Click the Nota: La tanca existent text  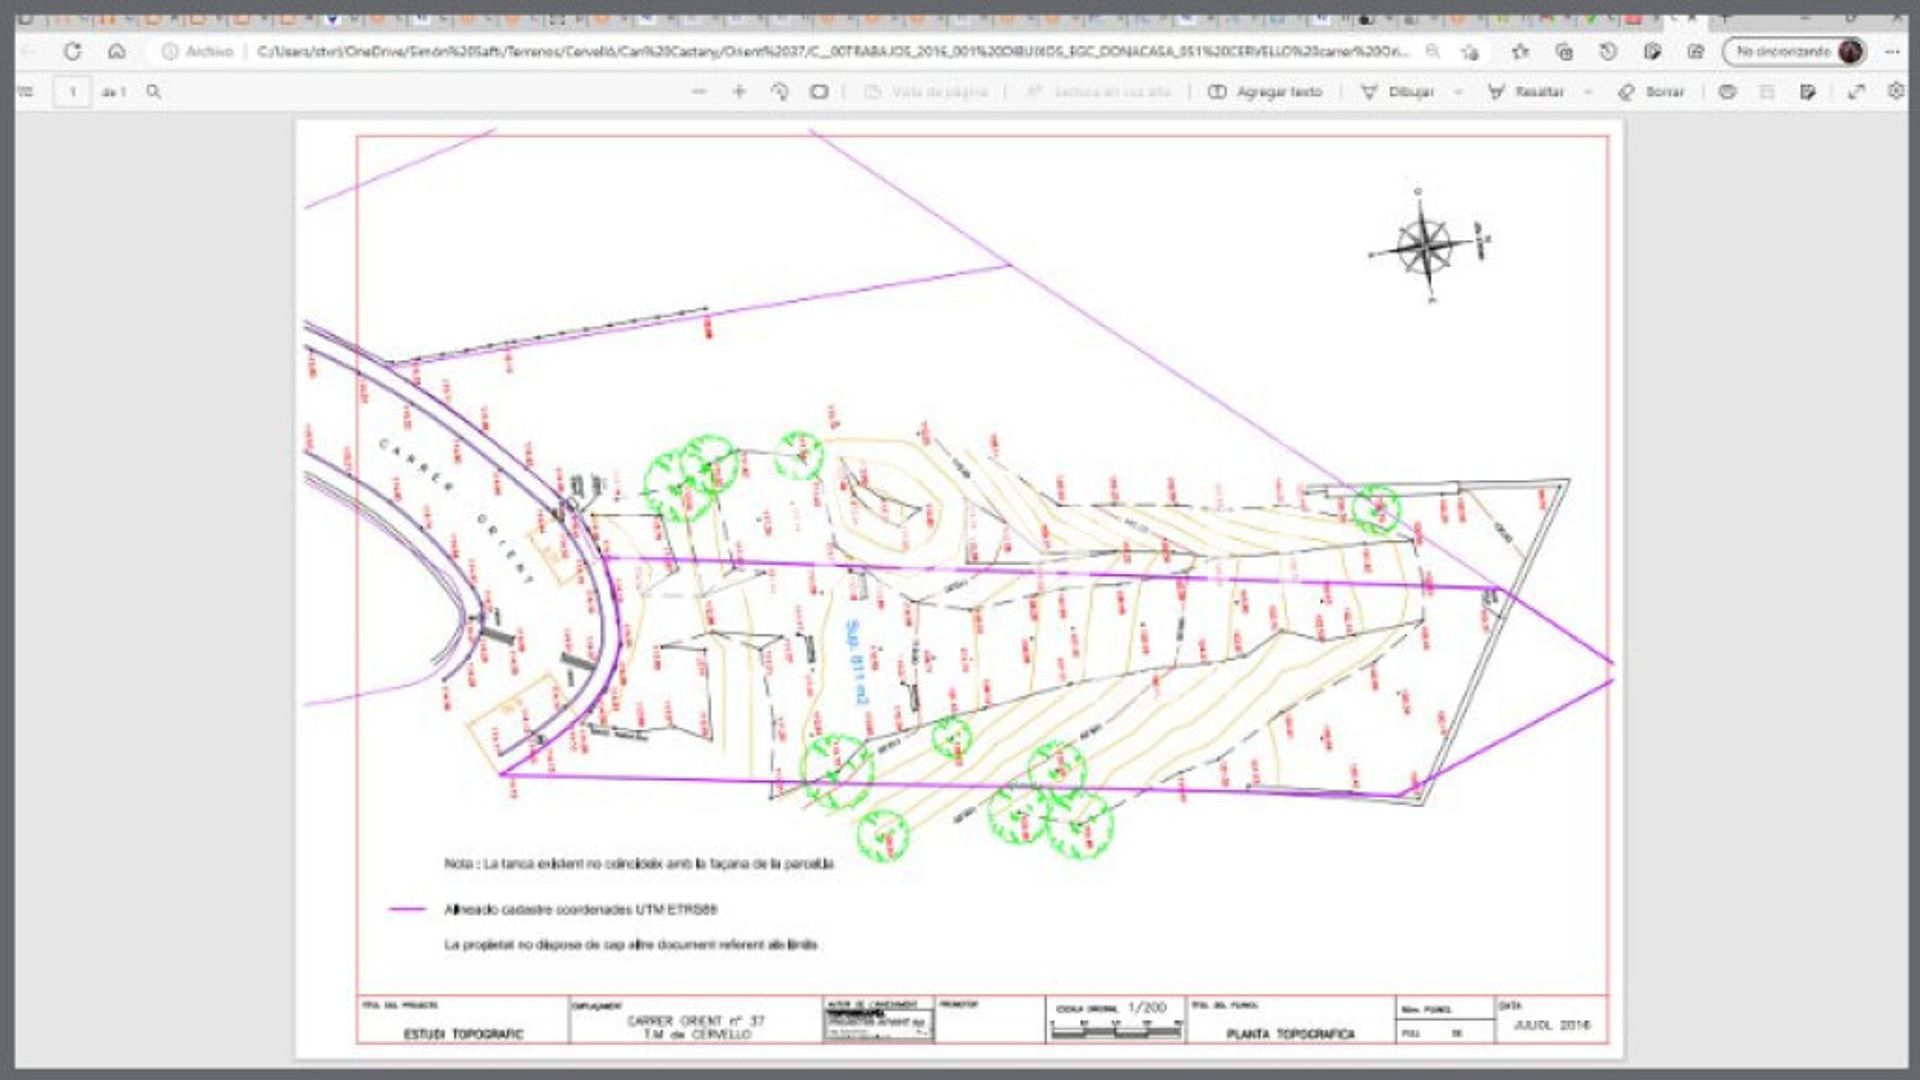(x=638, y=863)
